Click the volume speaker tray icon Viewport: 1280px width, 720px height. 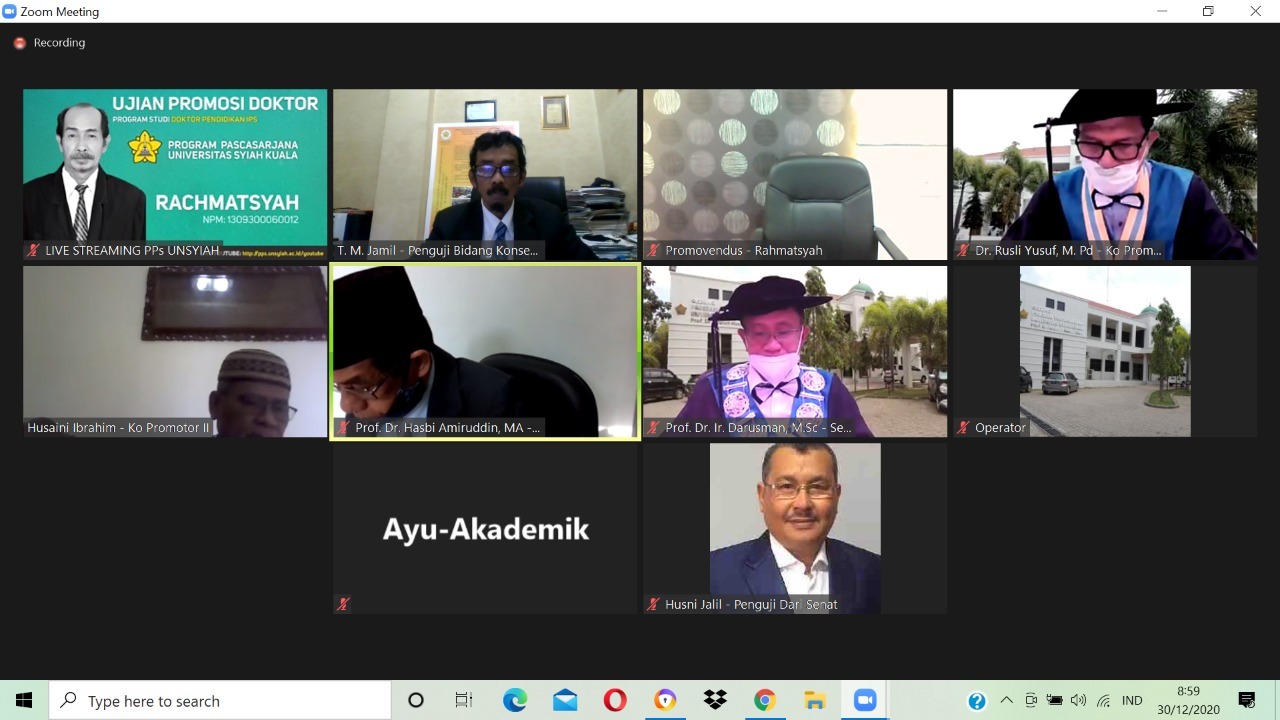[1078, 701]
